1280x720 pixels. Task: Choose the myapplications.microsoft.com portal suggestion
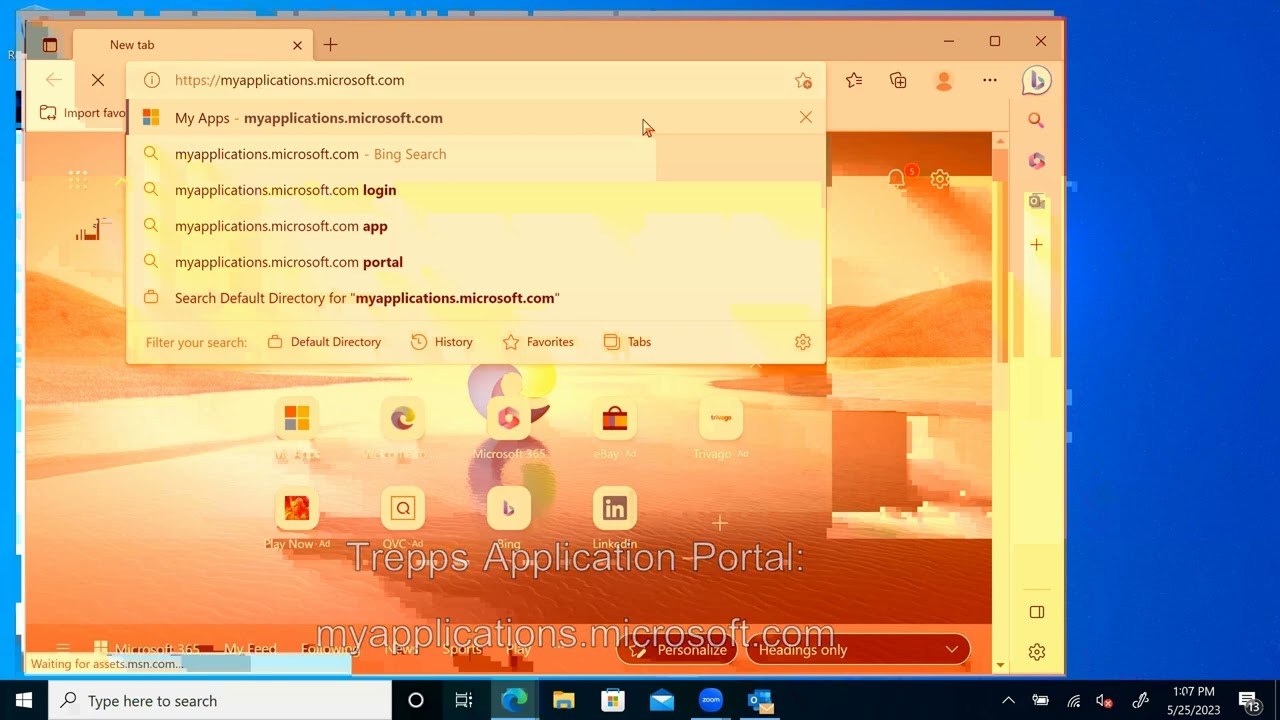[476, 262]
